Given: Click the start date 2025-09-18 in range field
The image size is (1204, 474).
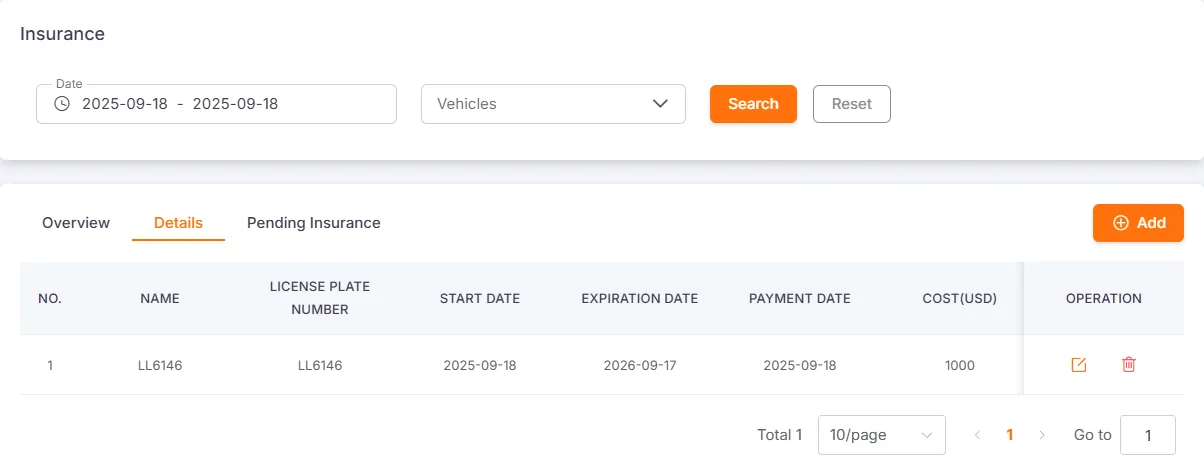Looking at the screenshot, I should point(125,103).
